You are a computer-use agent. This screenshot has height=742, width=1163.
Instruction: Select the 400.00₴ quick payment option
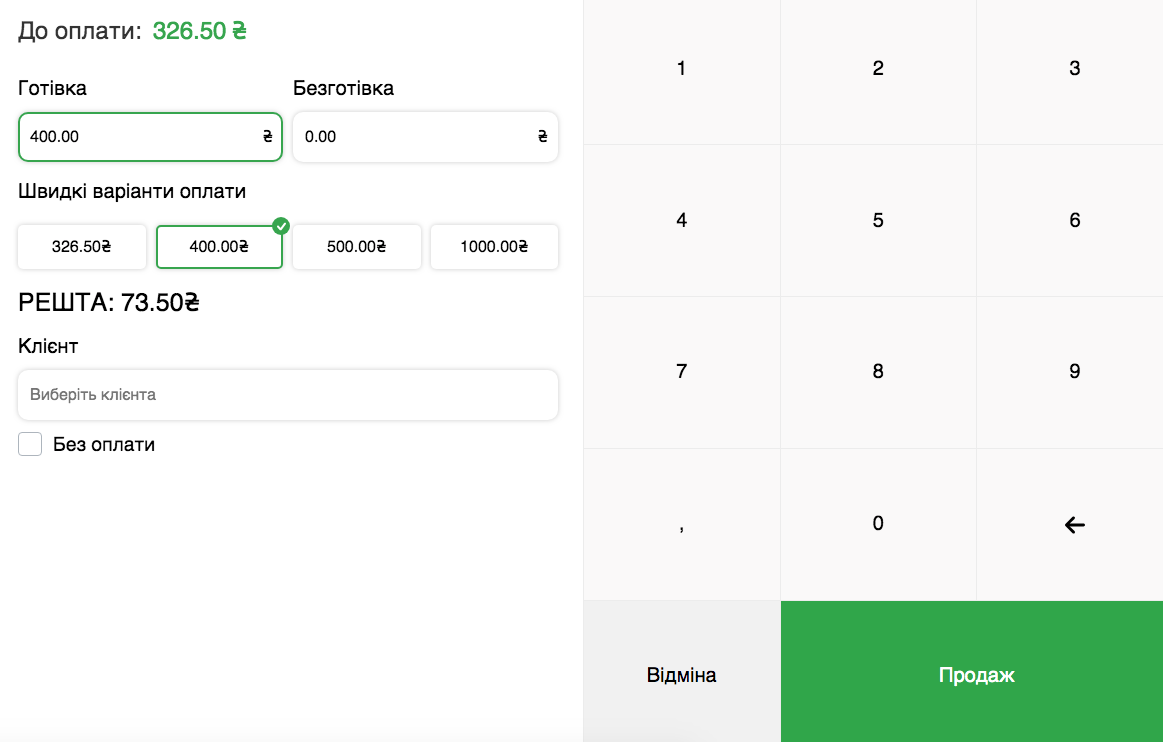pos(219,247)
